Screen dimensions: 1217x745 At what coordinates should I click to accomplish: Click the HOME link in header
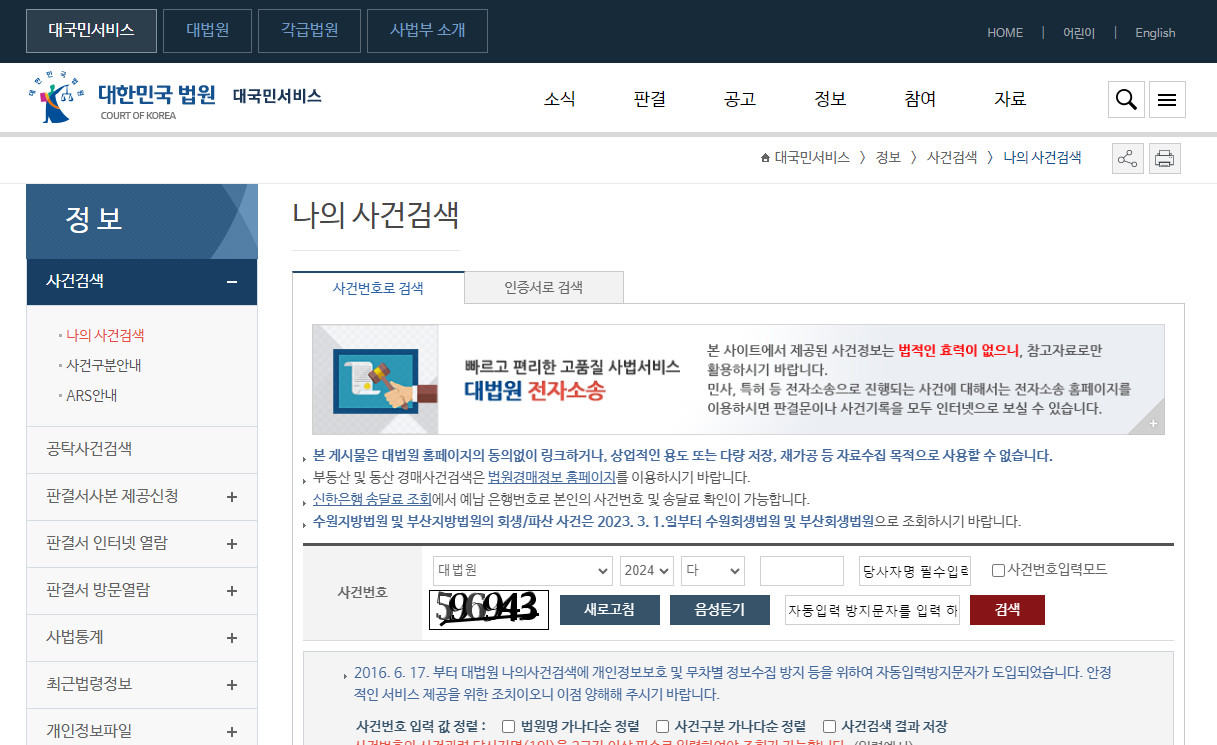coord(1005,33)
